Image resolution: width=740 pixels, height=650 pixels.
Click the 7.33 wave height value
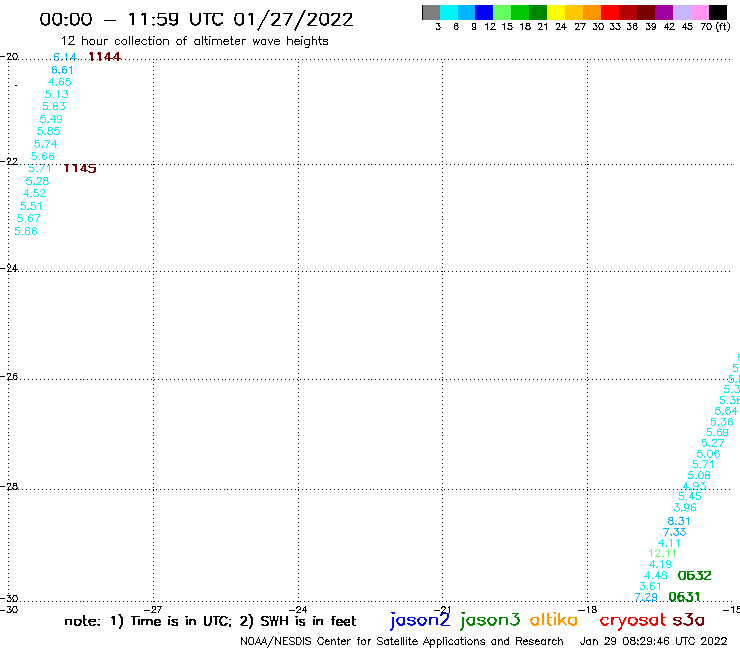point(675,532)
